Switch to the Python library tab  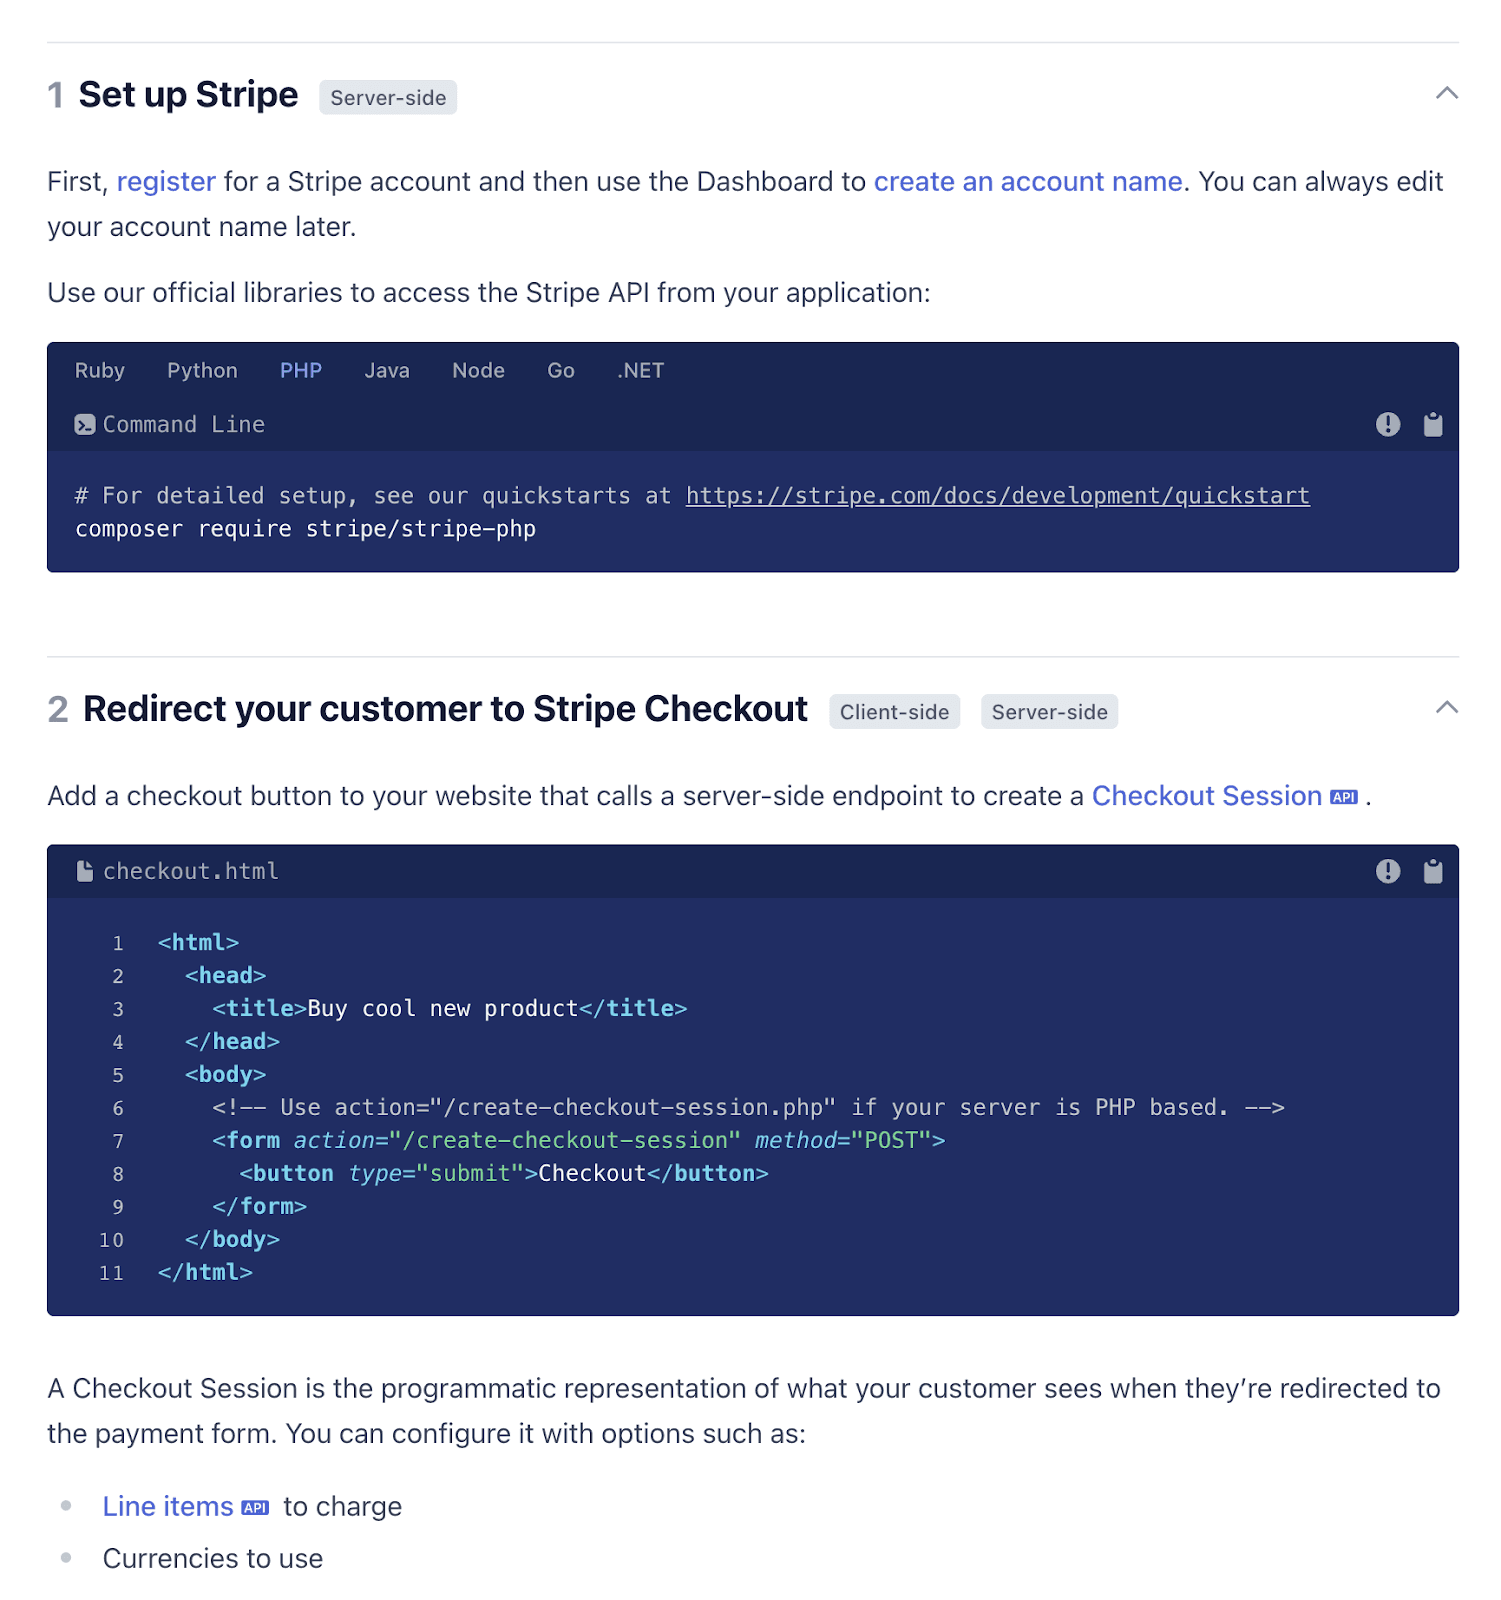pos(202,370)
